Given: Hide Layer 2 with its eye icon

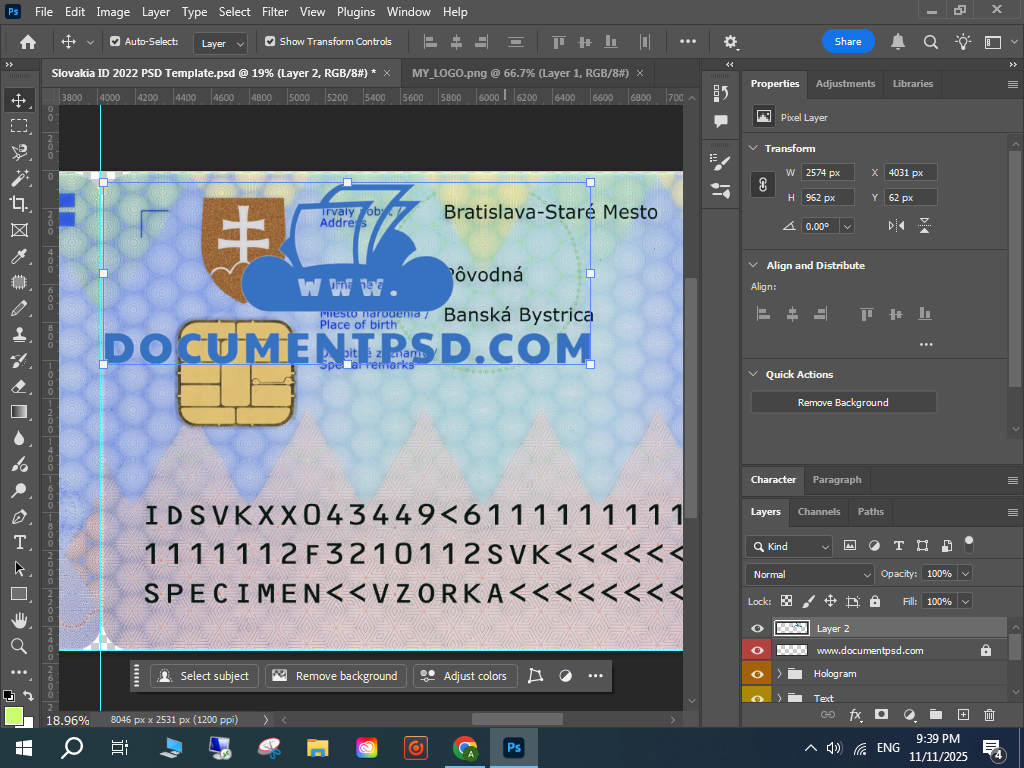Looking at the screenshot, I should (757, 628).
